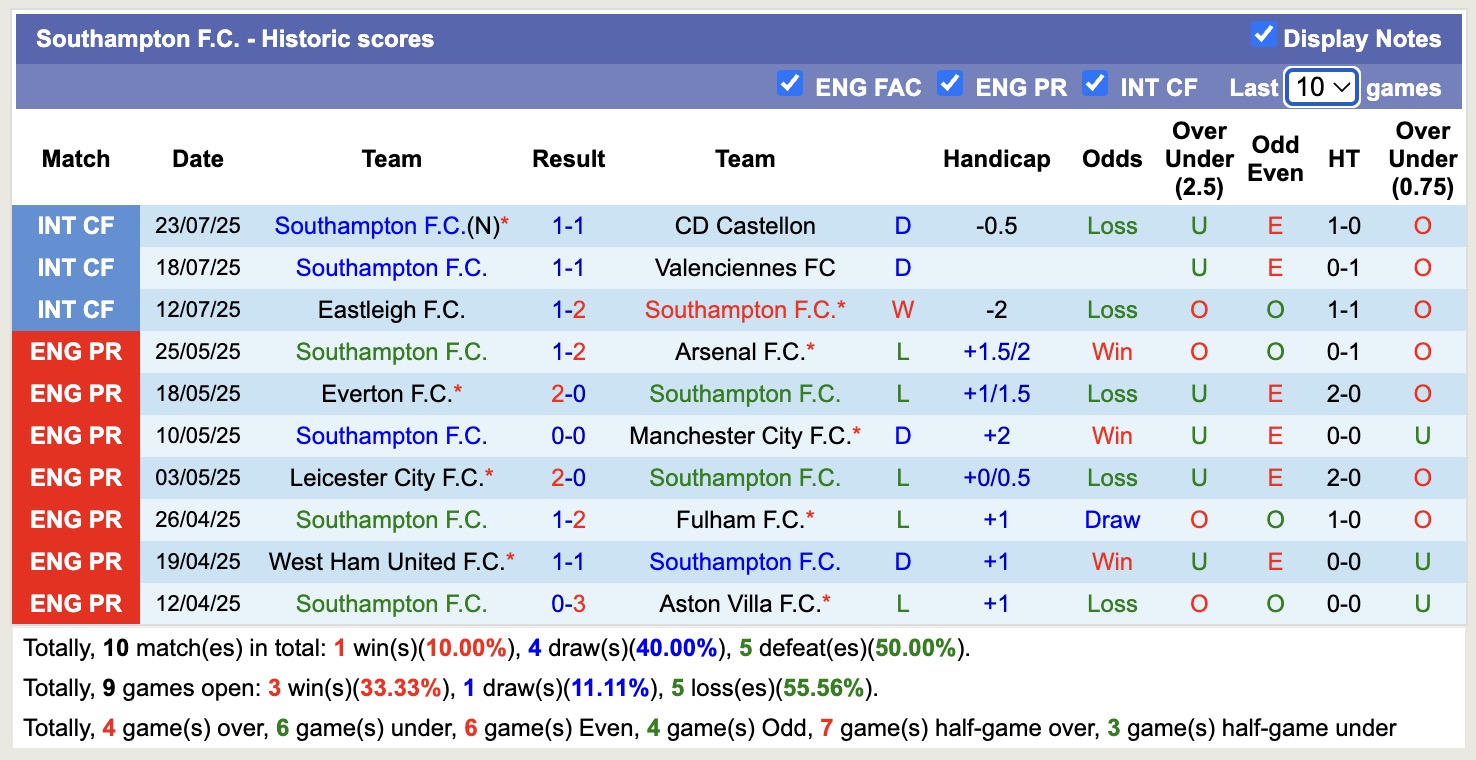Open the Arsenal F.C. team page
The image size is (1476, 760).
[x=745, y=351]
